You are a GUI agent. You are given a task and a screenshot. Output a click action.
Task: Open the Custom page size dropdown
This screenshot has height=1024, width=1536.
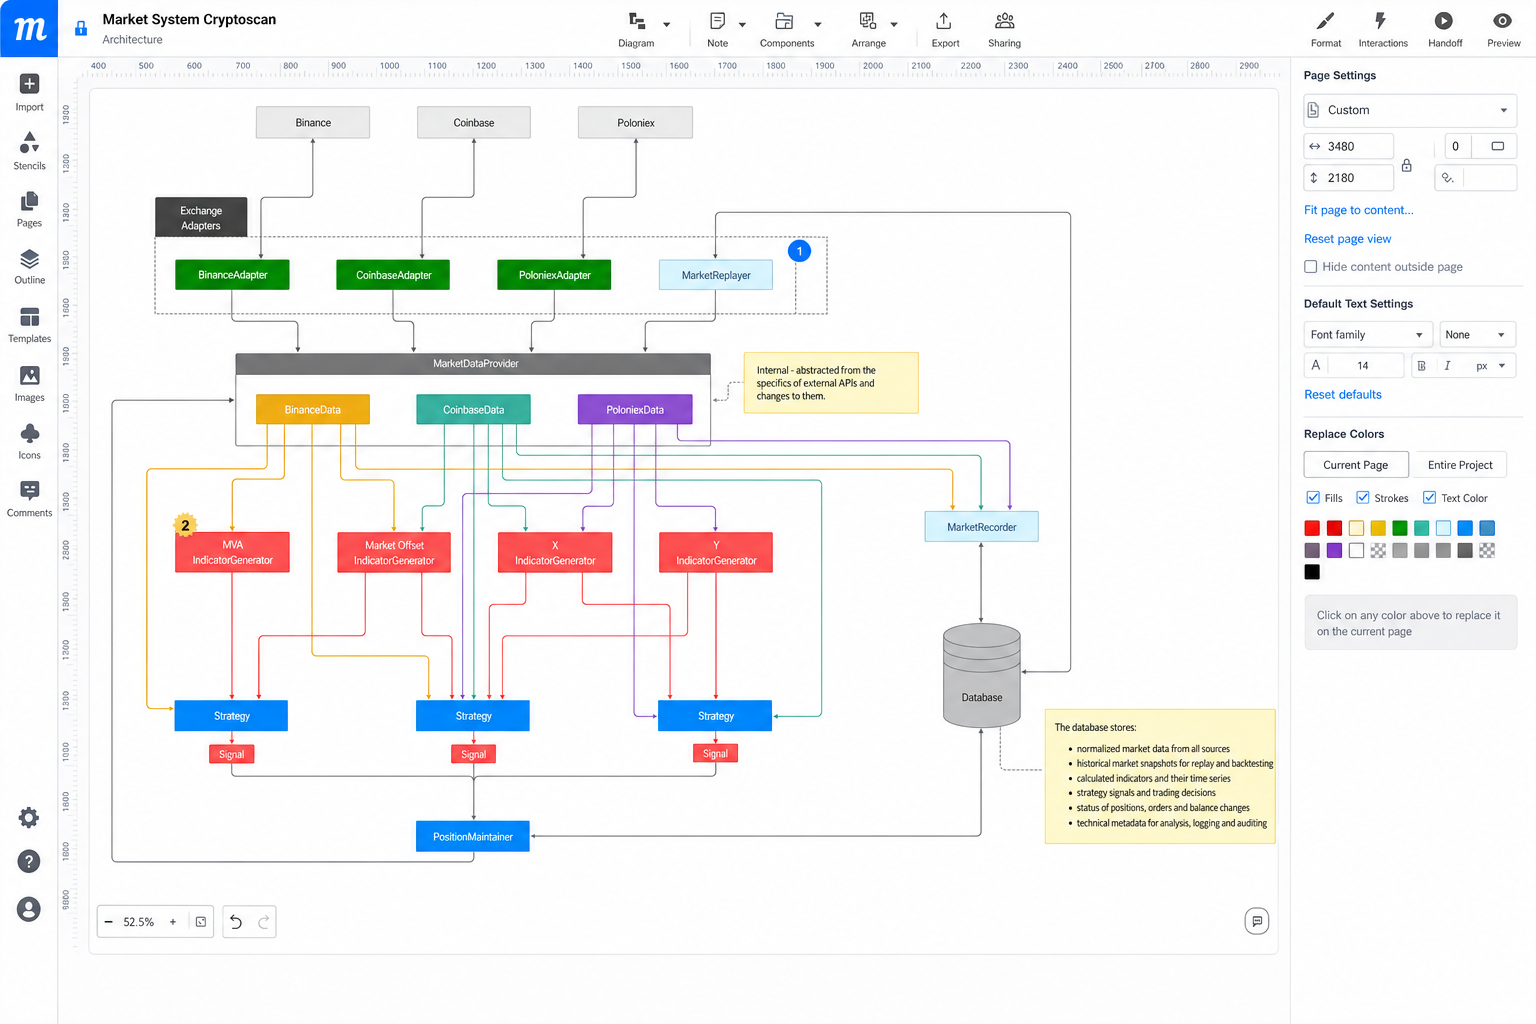pos(1410,110)
